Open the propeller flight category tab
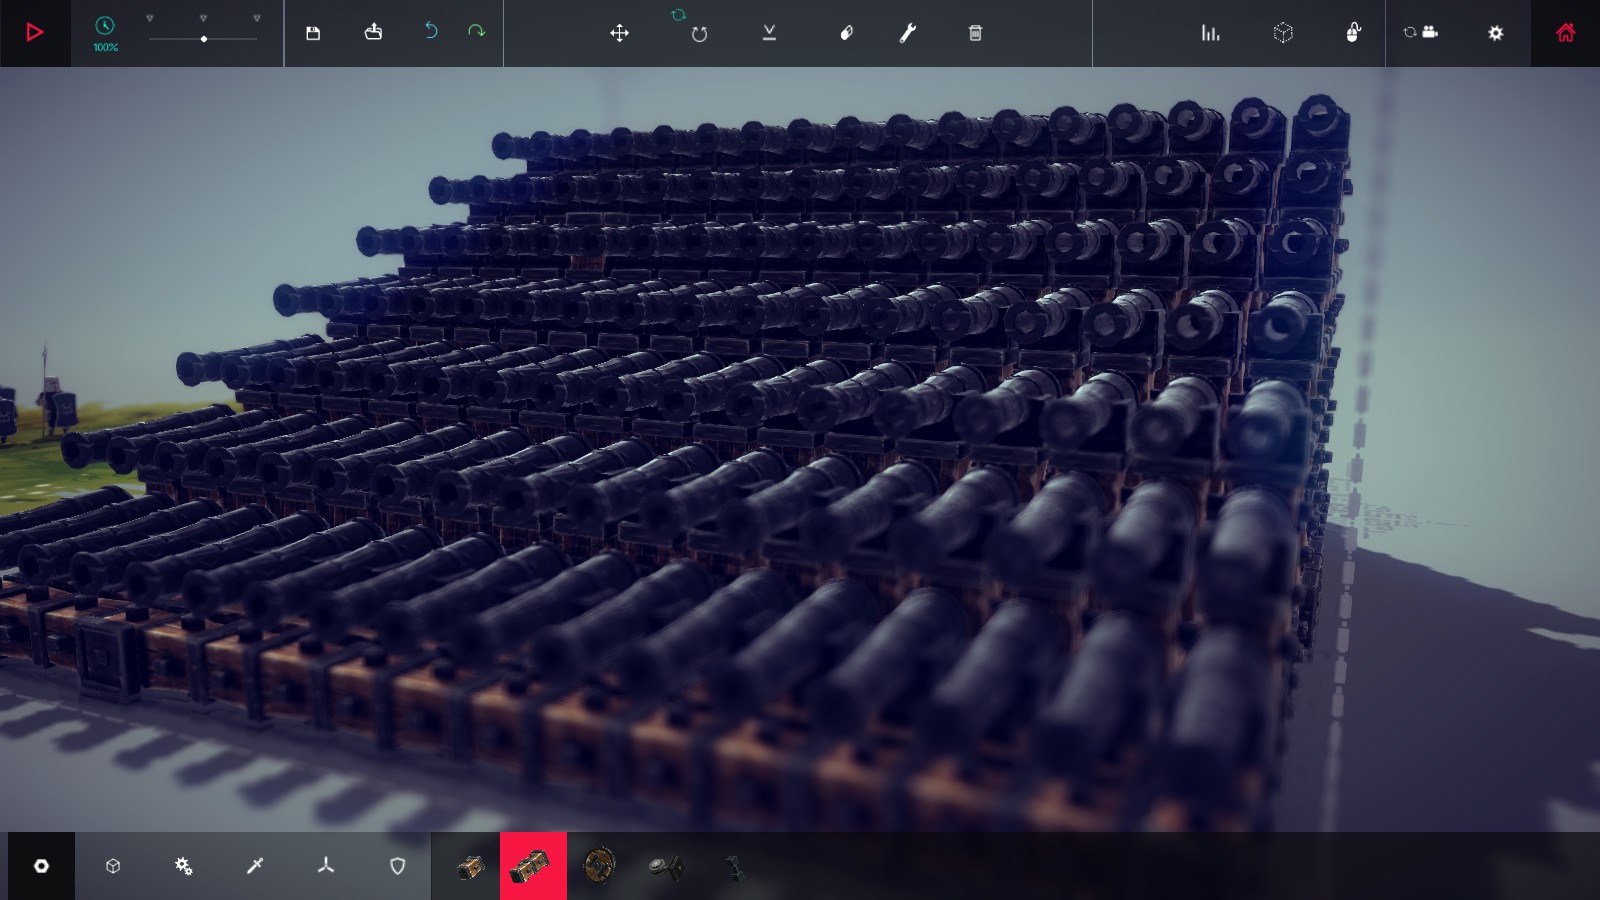This screenshot has height=900, width=1600. [326, 866]
